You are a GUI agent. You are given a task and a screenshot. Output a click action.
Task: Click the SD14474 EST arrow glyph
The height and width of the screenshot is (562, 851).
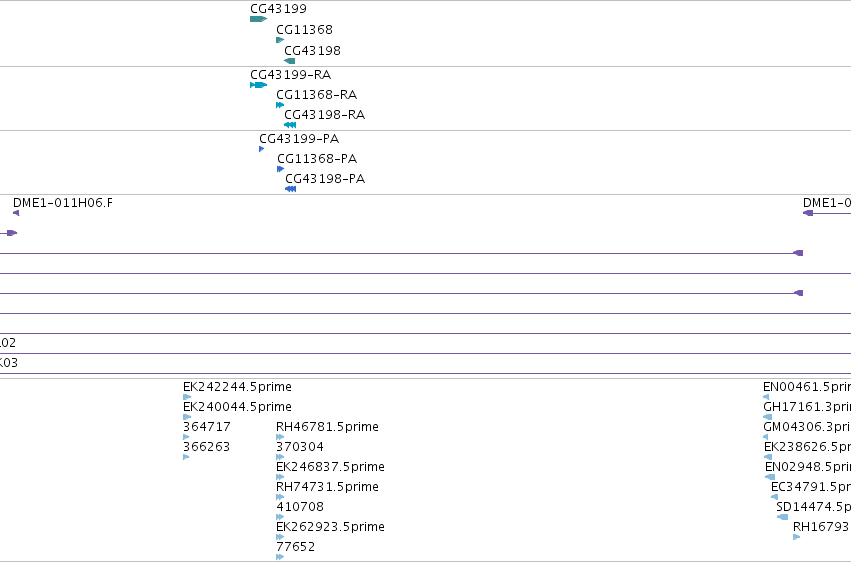click(782, 517)
